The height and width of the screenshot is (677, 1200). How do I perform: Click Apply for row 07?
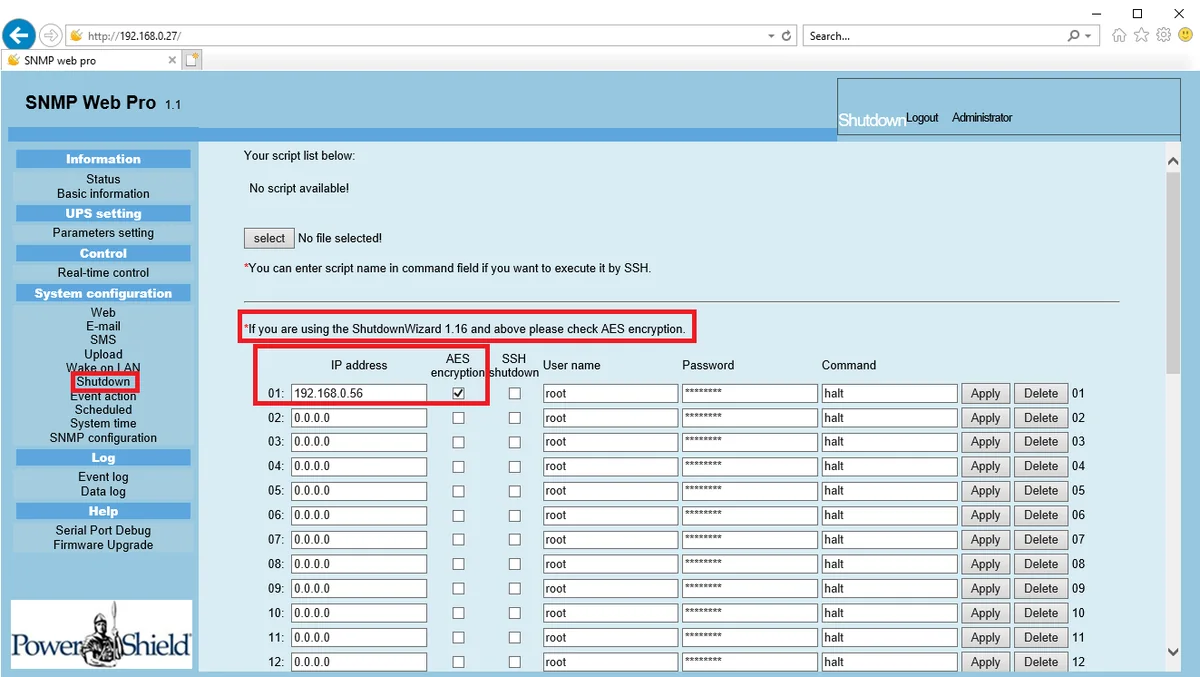(x=985, y=540)
